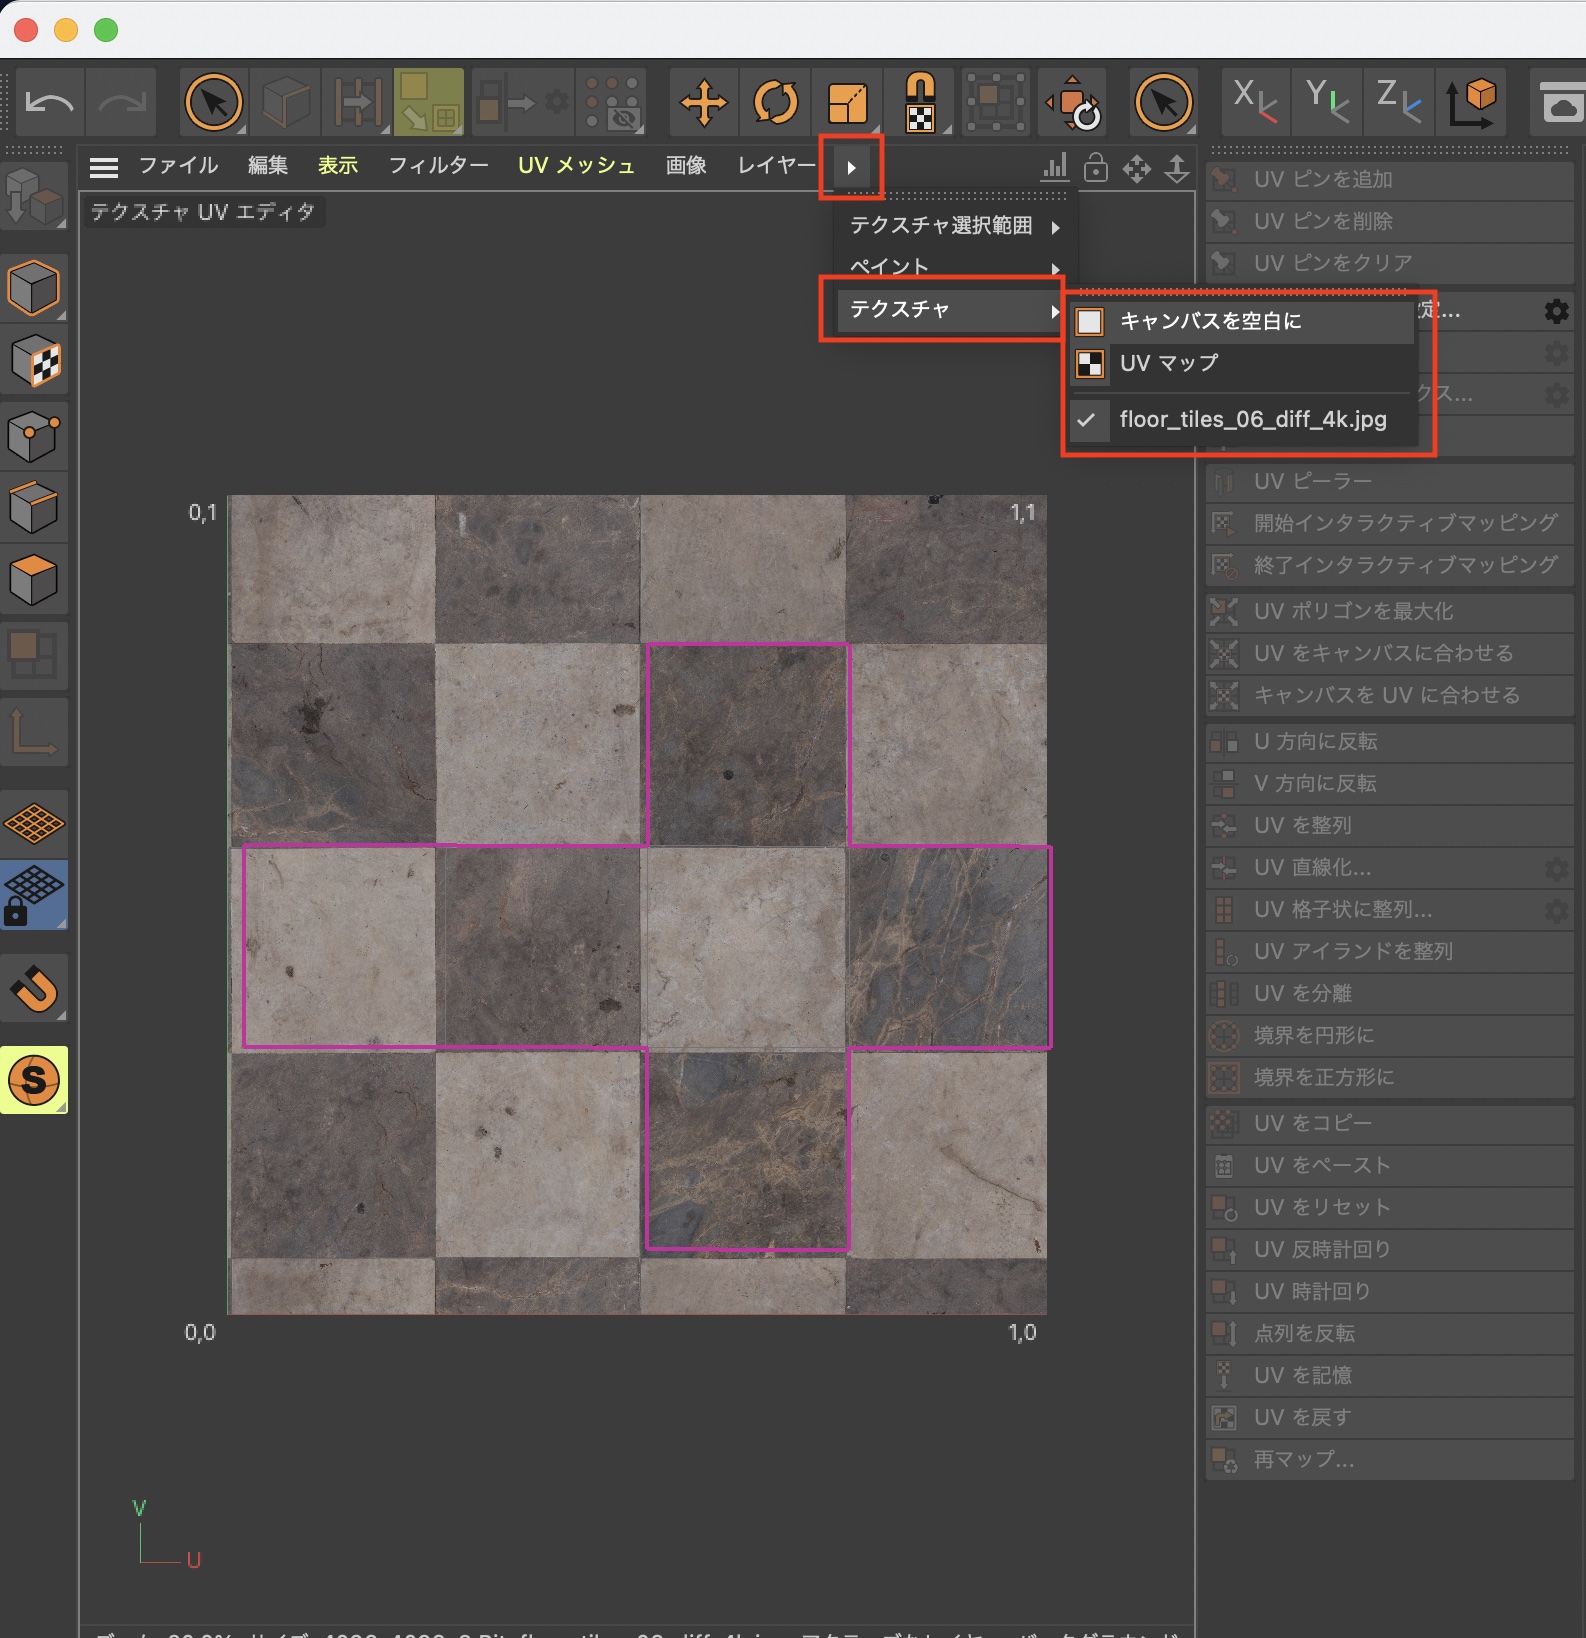Select the Scale tool
The height and width of the screenshot is (1638, 1586).
(848, 102)
